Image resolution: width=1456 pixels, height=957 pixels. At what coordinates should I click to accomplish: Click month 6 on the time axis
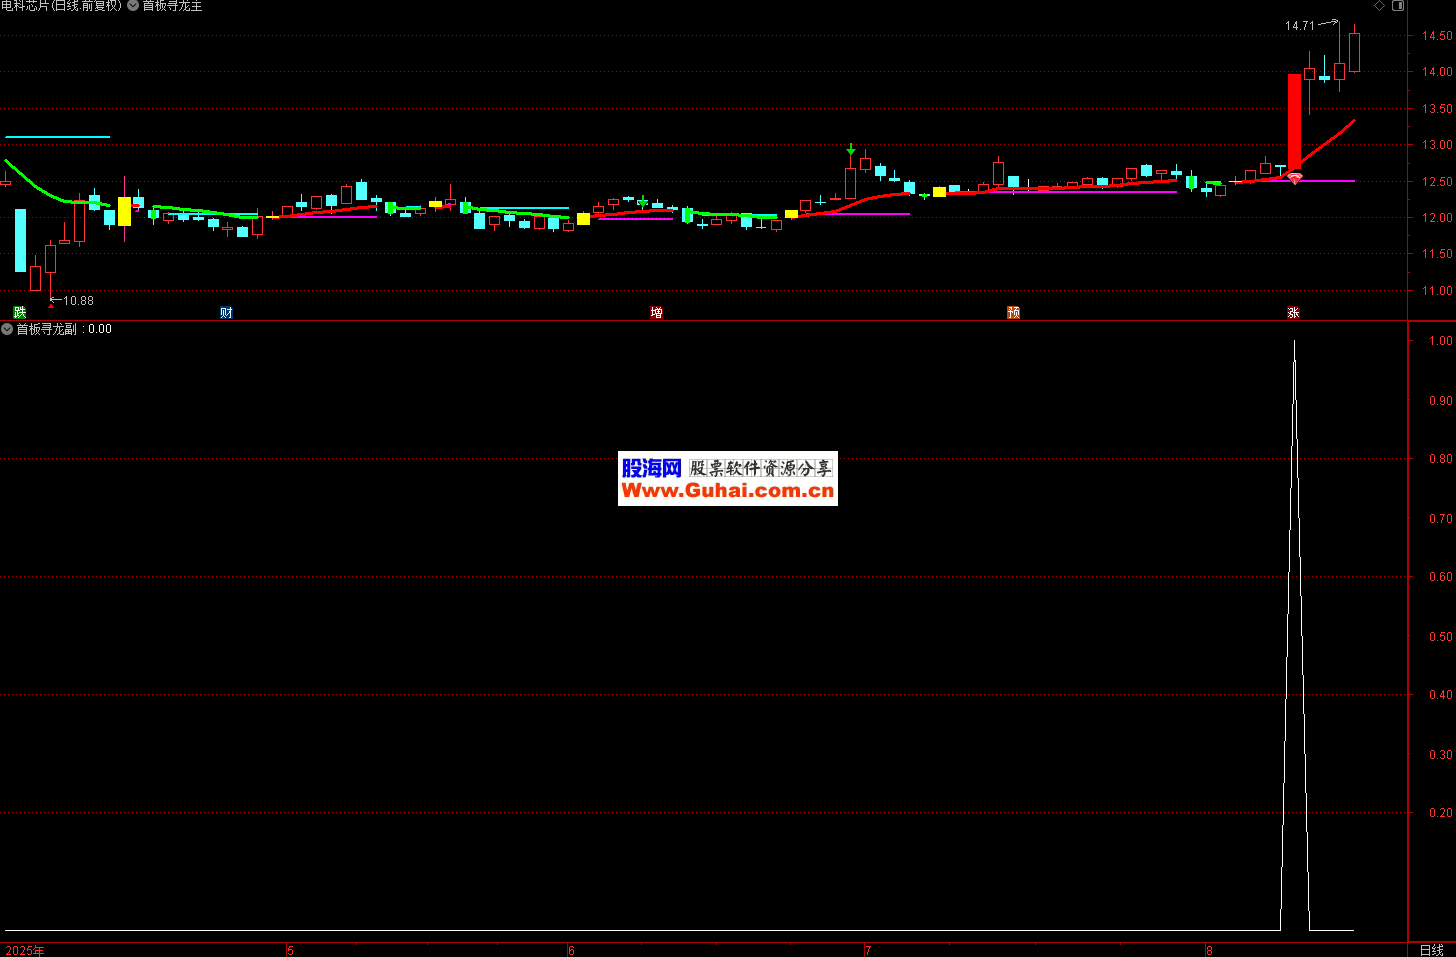pos(571,950)
